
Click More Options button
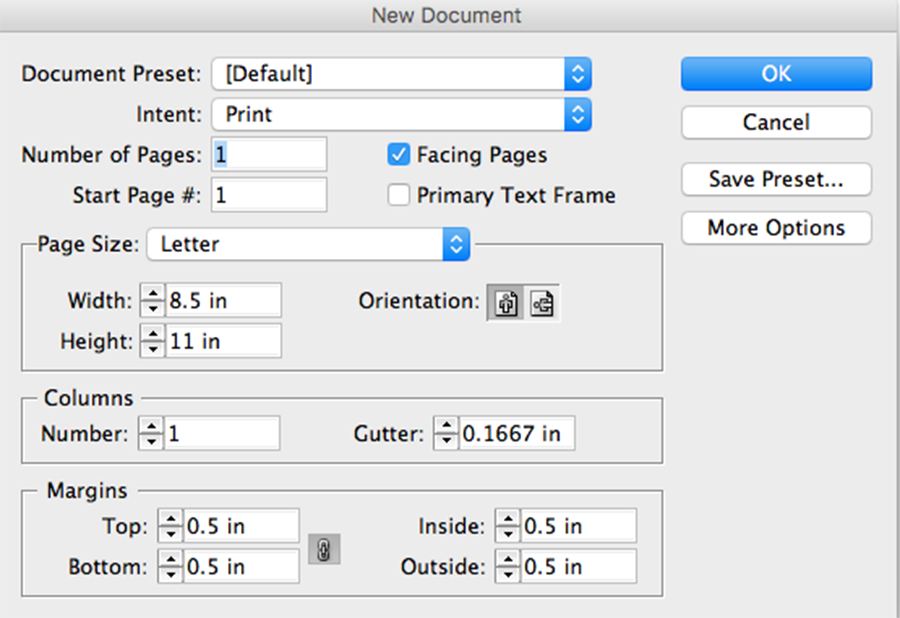click(776, 228)
